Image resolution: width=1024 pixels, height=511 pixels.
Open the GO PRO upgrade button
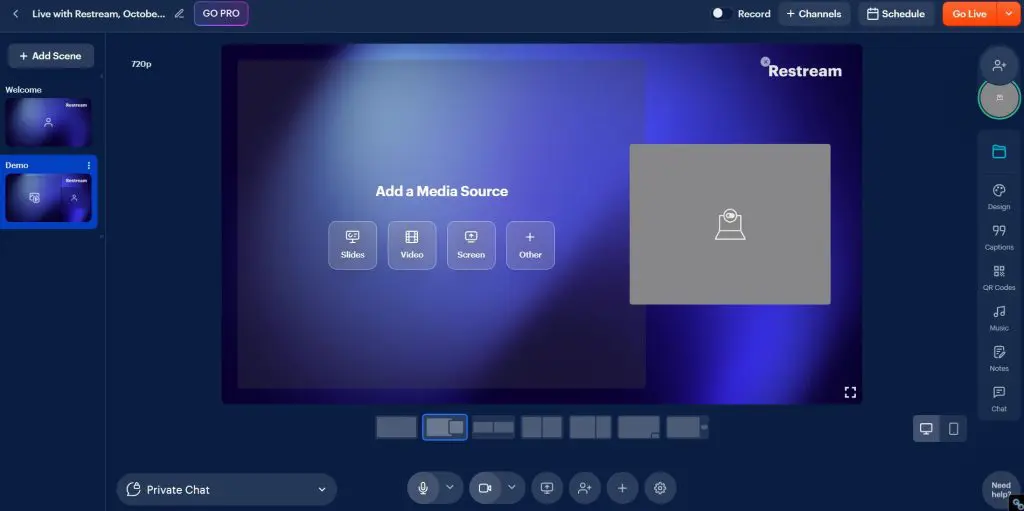point(221,14)
